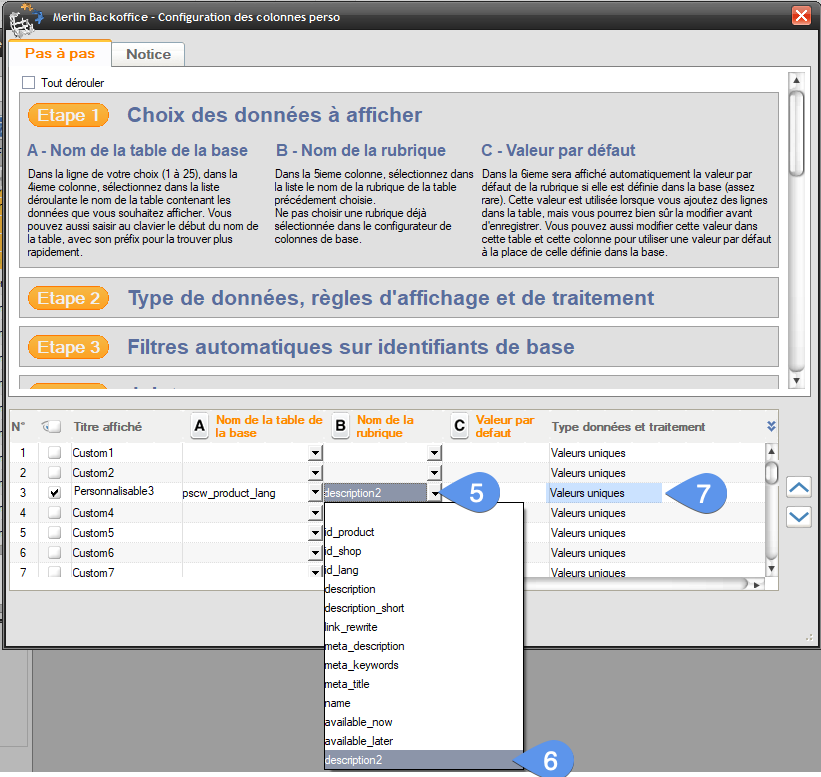Click the letter B column header badge
Image resolution: width=821 pixels, height=777 pixels.
[340, 427]
